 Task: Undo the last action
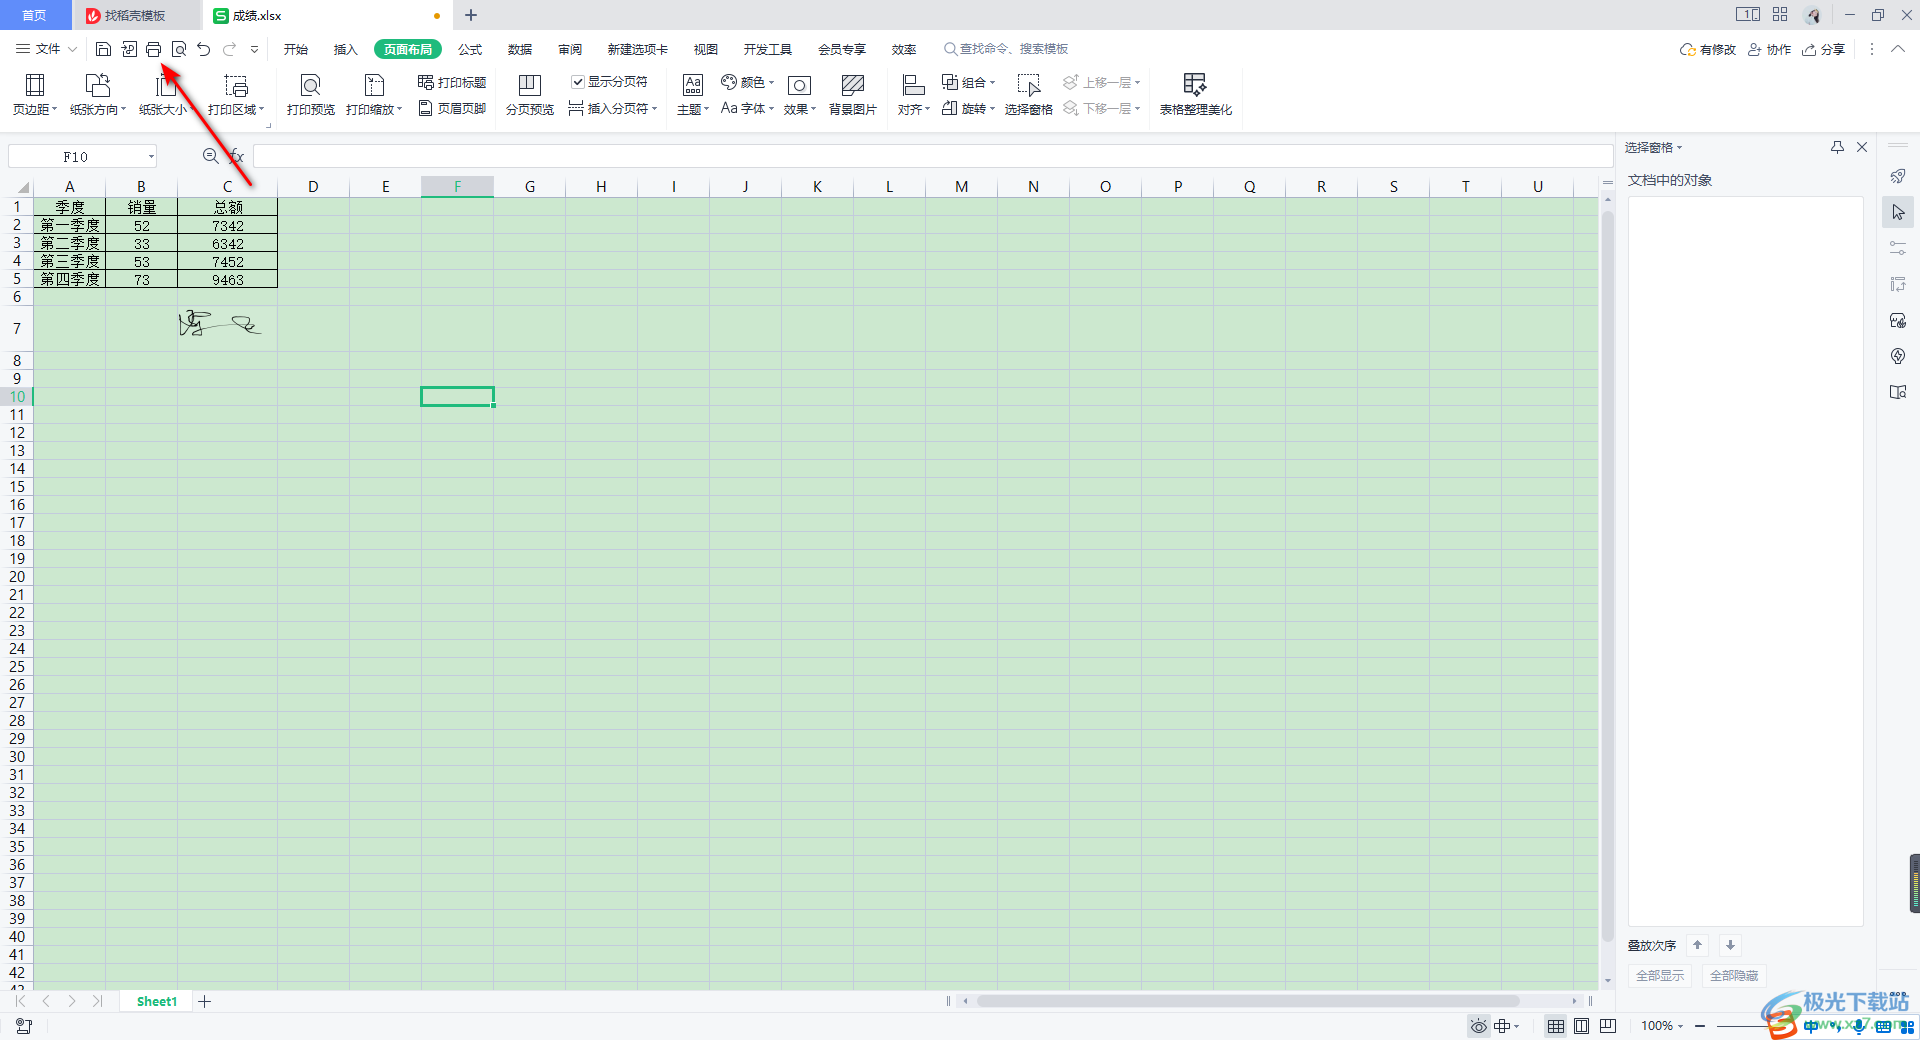tap(204, 49)
